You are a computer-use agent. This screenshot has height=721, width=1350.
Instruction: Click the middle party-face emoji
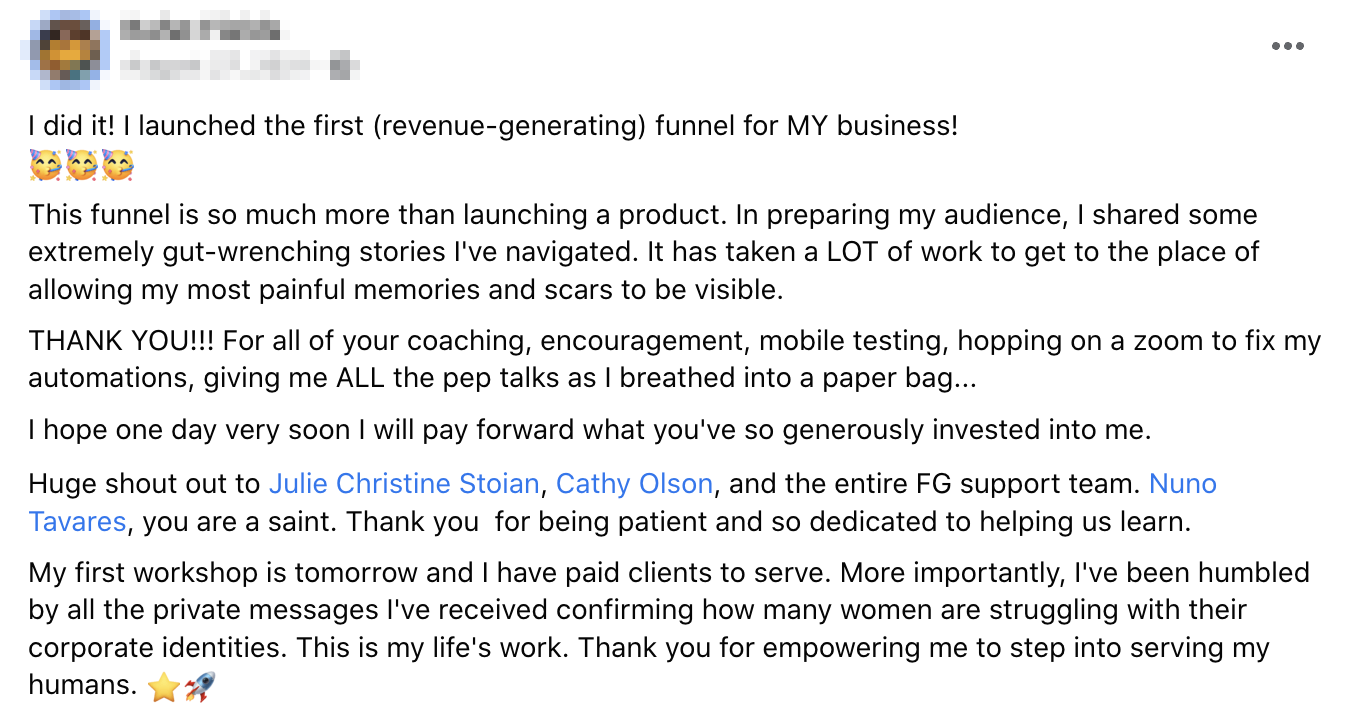click(81, 165)
